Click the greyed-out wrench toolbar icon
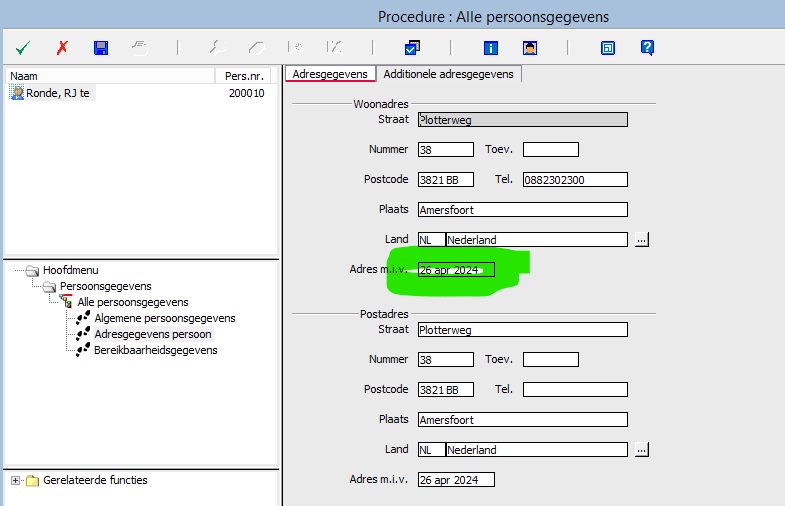The image size is (785, 506). pyautogui.click(x=217, y=48)
